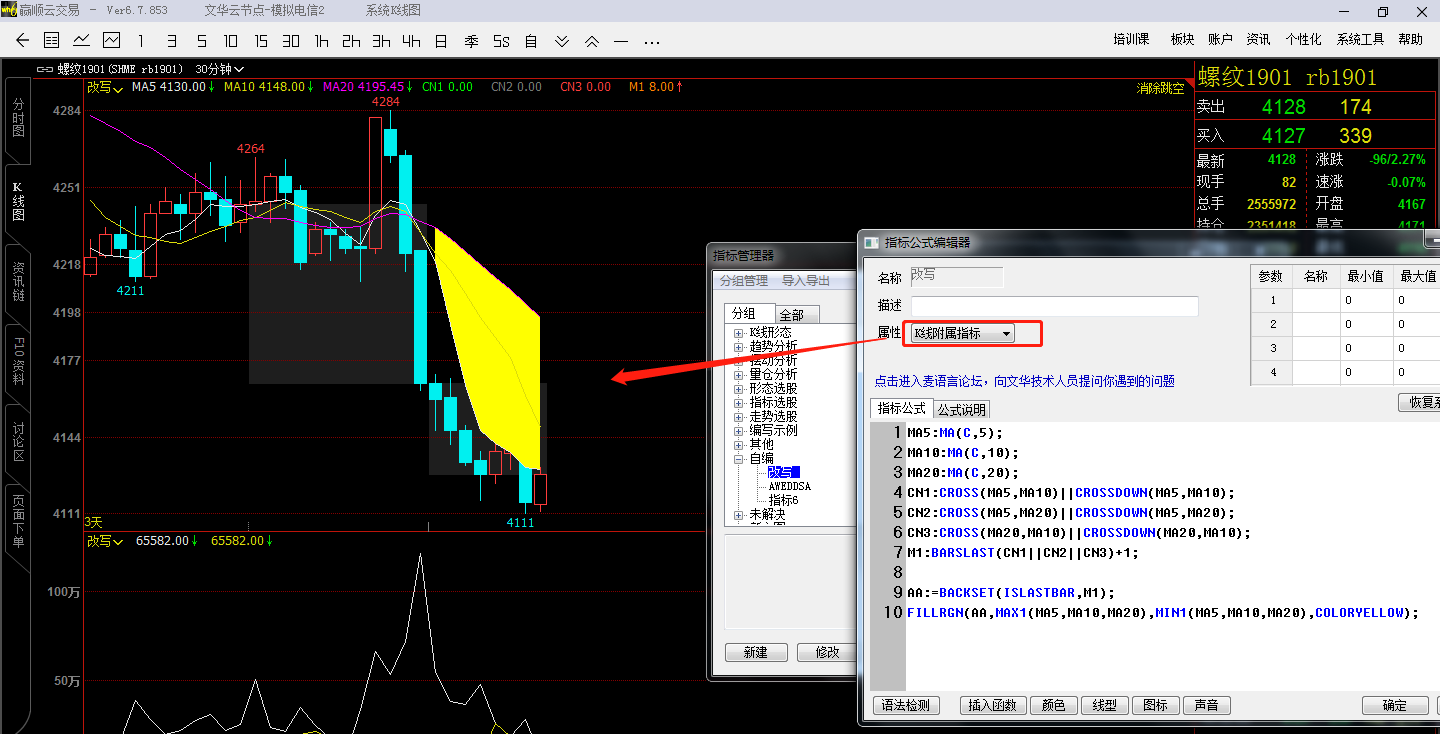Click the boxed trend chart icon
This screenshot has height=734, width=1440.
tap(111, 41)
